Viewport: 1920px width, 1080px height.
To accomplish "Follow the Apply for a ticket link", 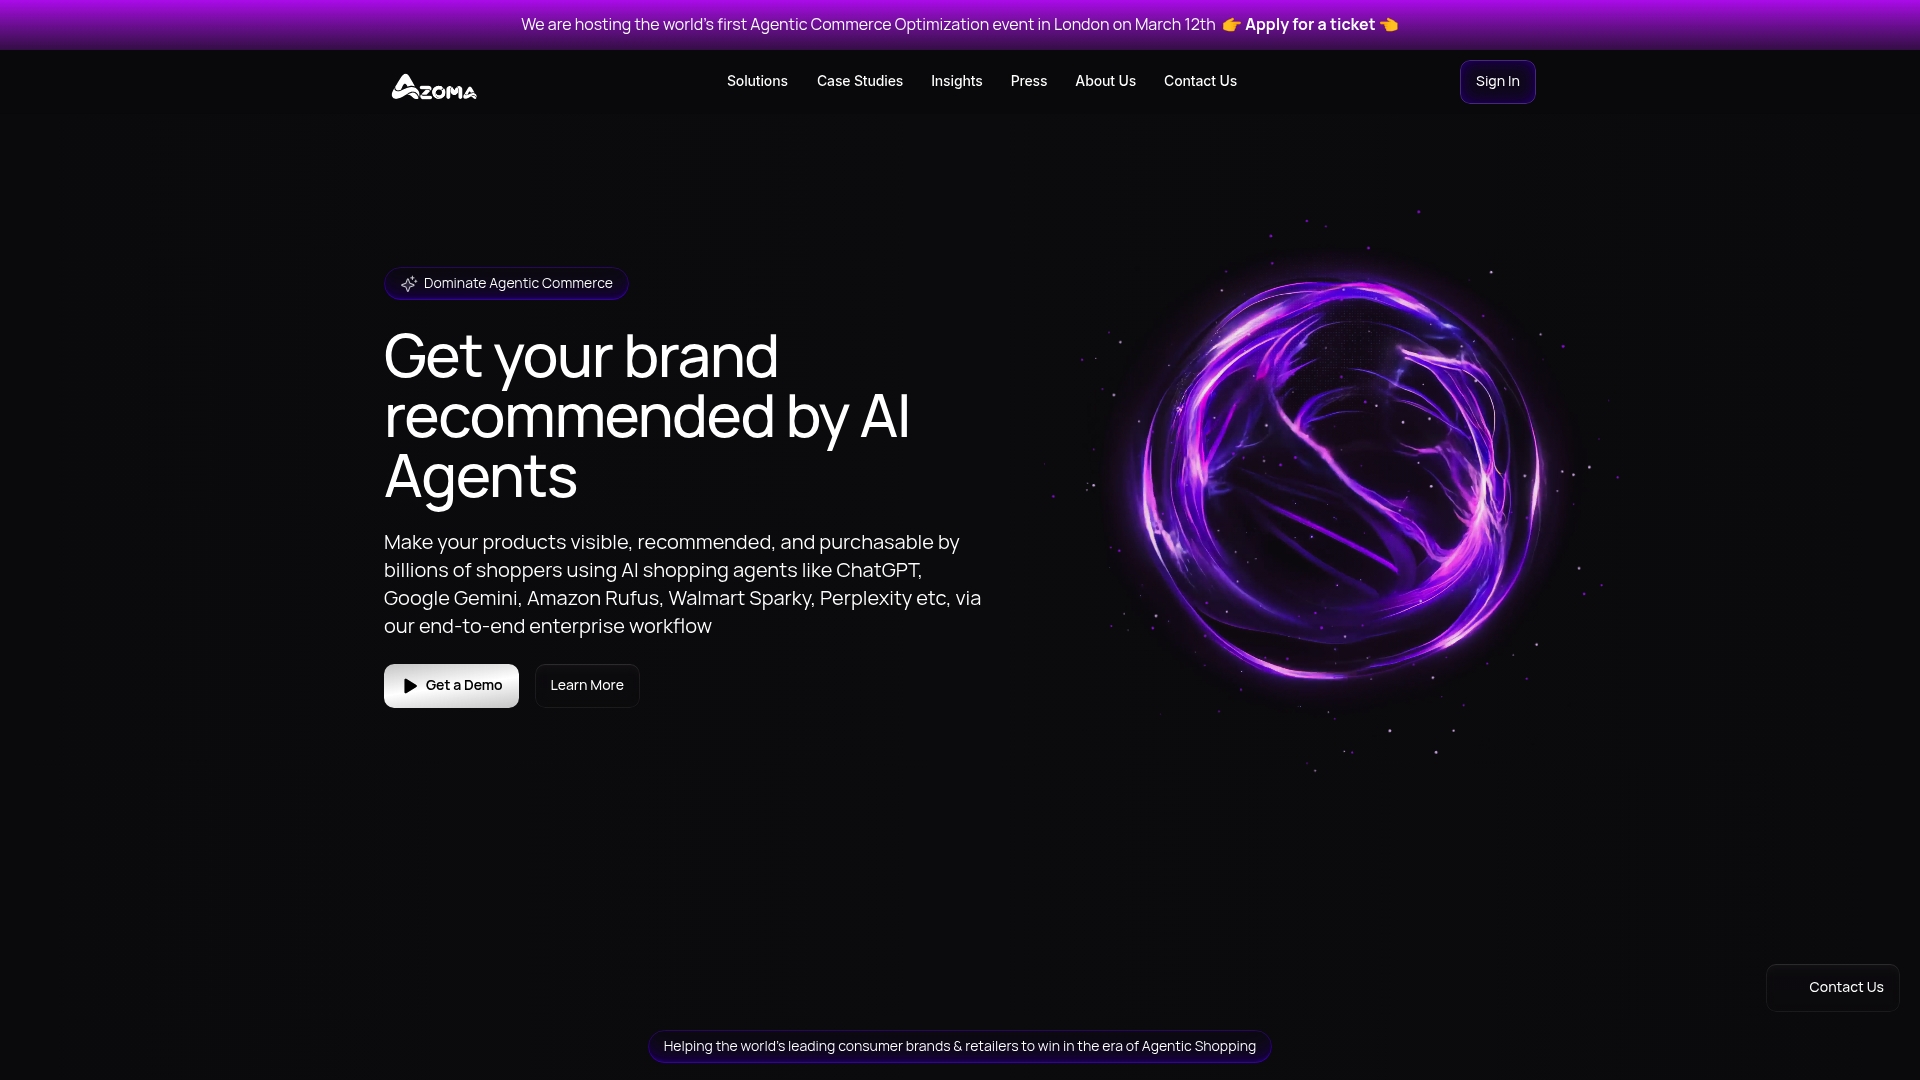I will pyautogui.click(x=1310, y=25).
